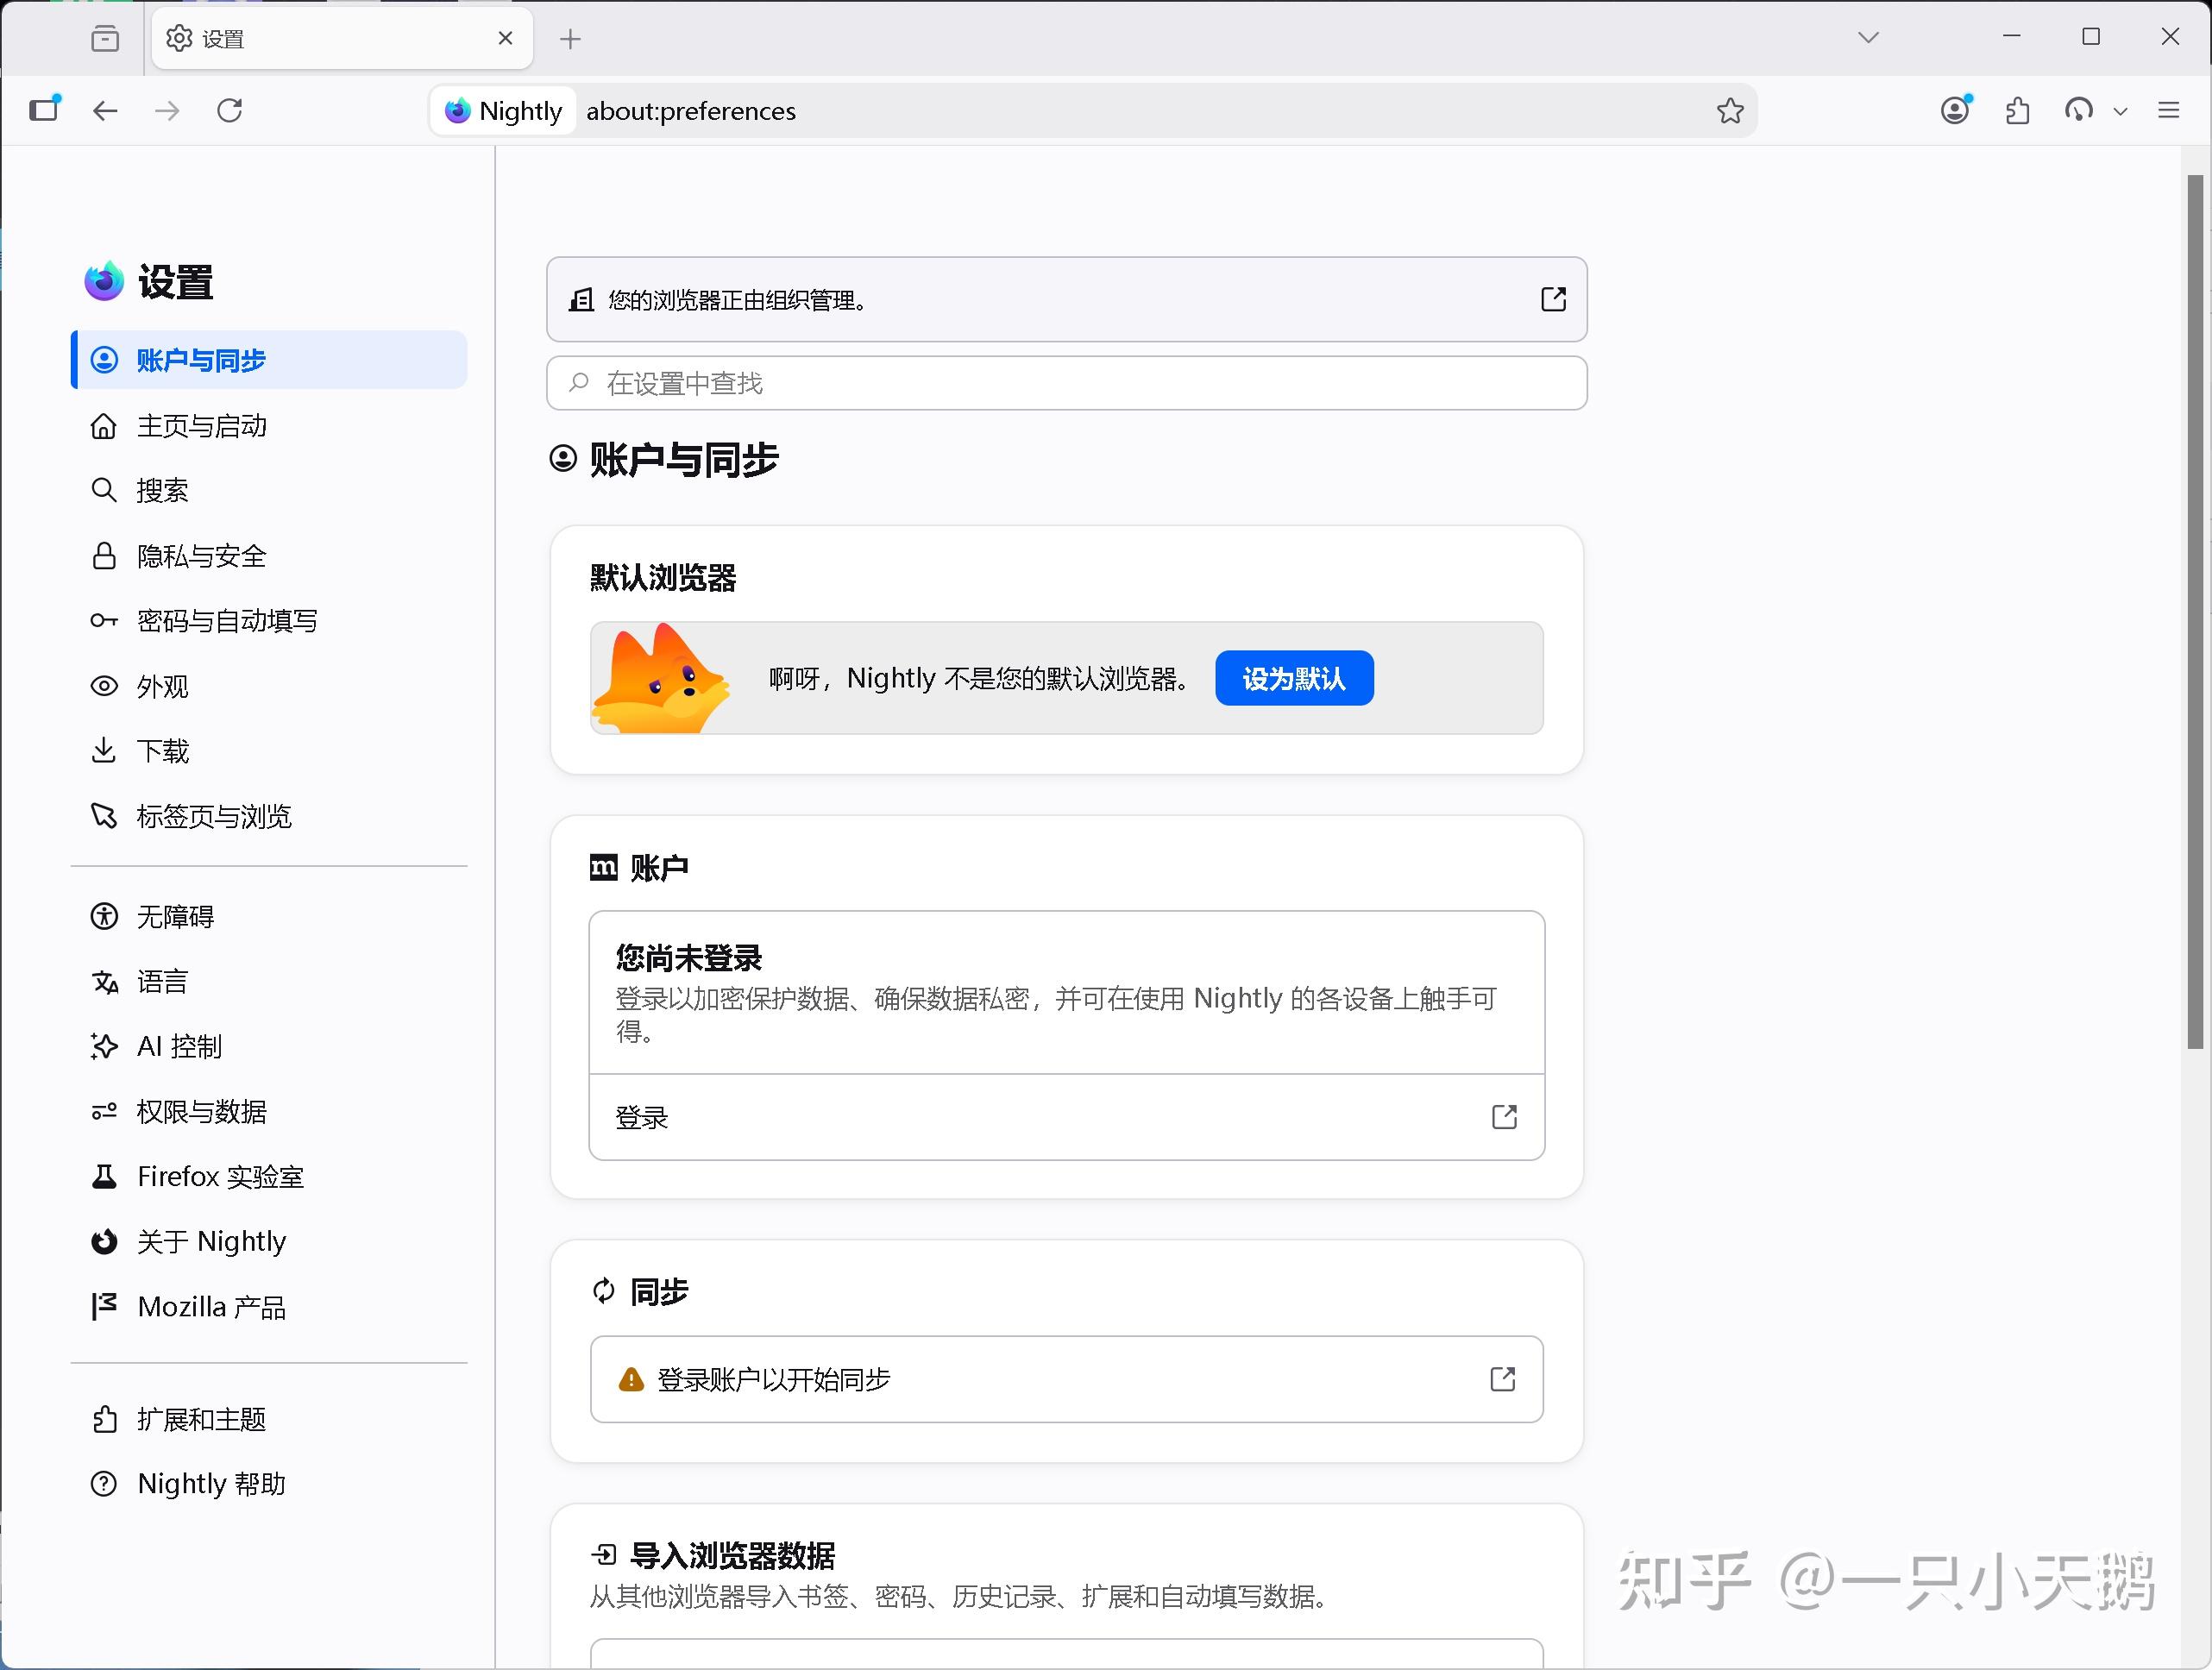Open 标签页与浏览 settings category
Viewport: 2212px width, 1670px height.
[269, 816]
